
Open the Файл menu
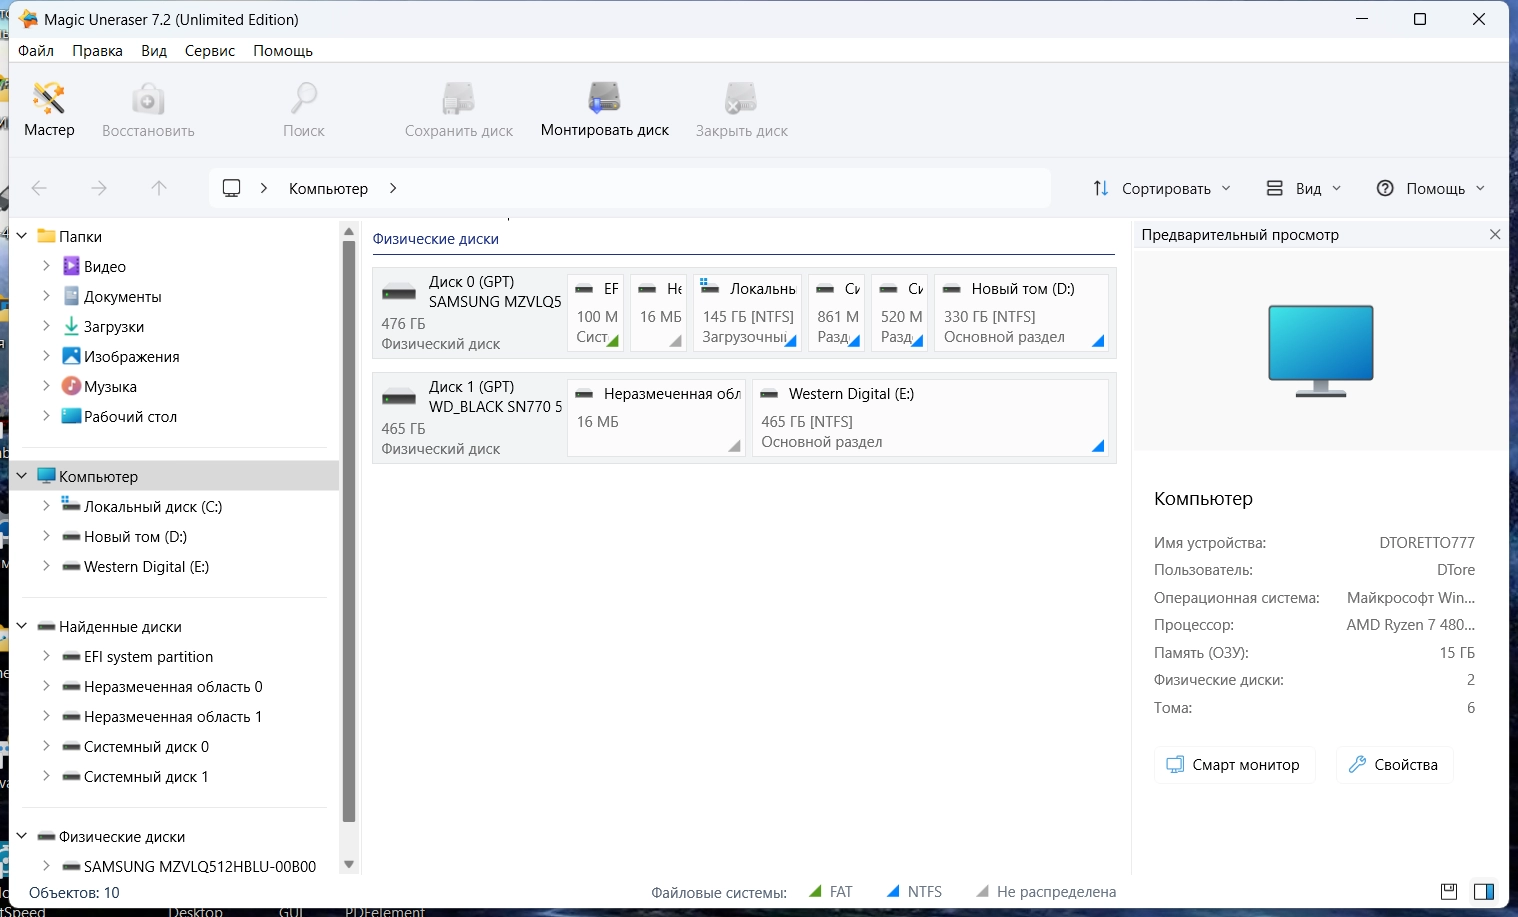36,50
